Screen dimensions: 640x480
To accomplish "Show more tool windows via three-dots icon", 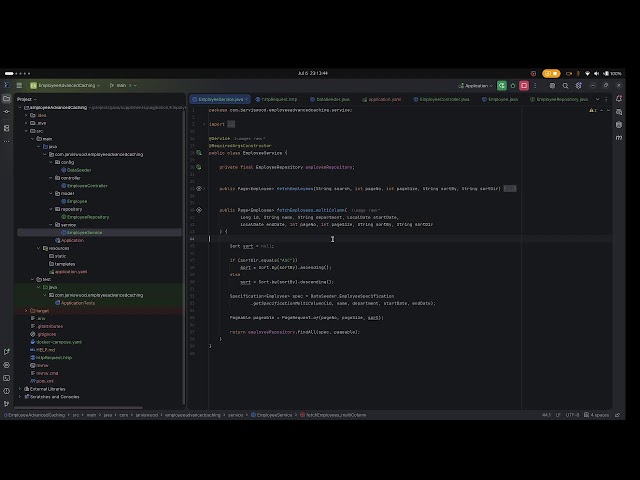I will 7,141.
